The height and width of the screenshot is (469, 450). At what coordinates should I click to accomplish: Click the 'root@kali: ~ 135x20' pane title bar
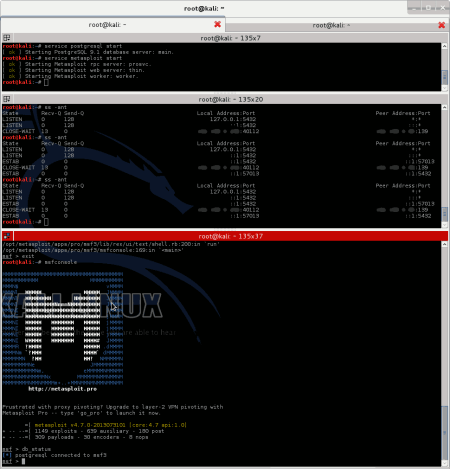[x=230, y=99]
